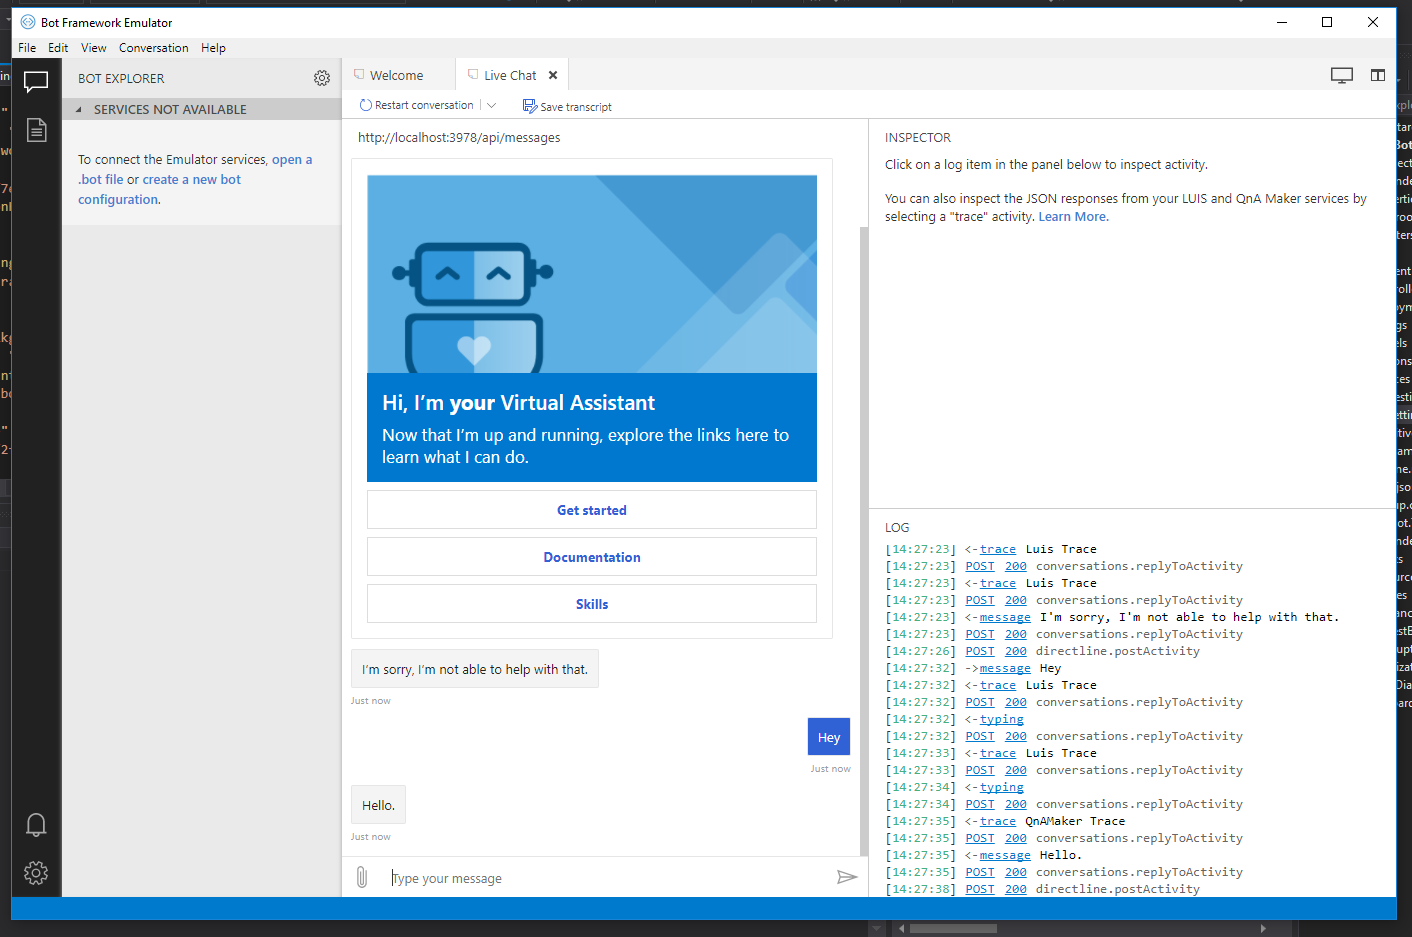Image resolution: width=1412 pixels, height=937 pixels.
Task: Open emulator settings gear in sidebar
Action: (x=36, y=873)
